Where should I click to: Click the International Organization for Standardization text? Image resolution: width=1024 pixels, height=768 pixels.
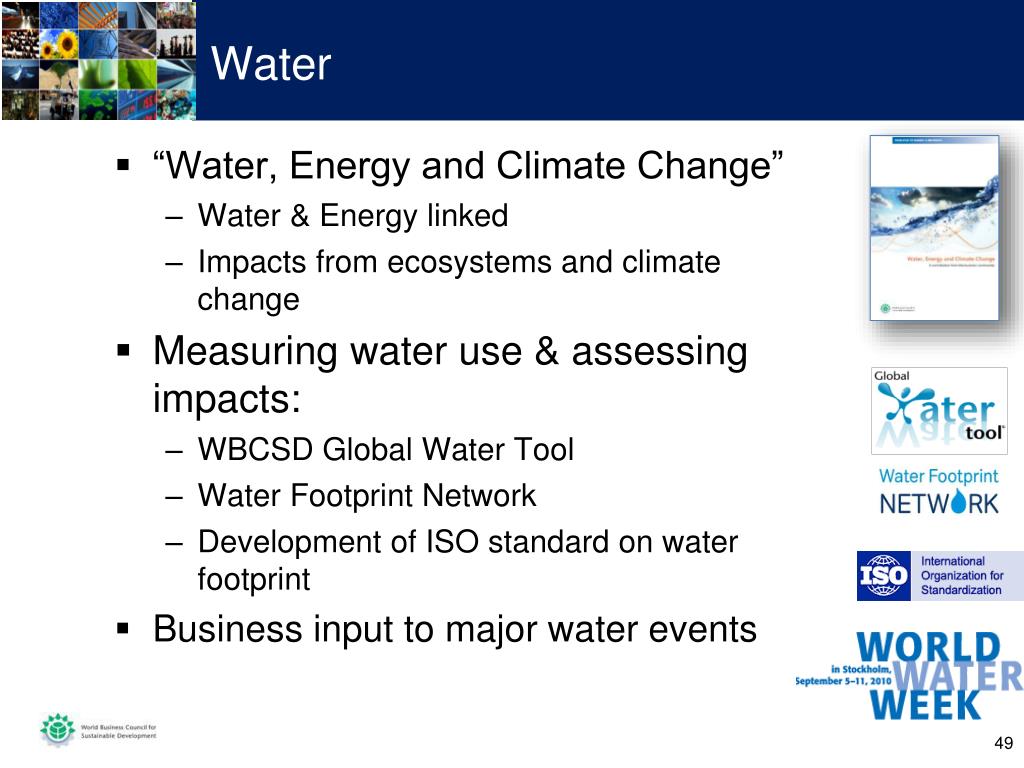pos(961,575)
